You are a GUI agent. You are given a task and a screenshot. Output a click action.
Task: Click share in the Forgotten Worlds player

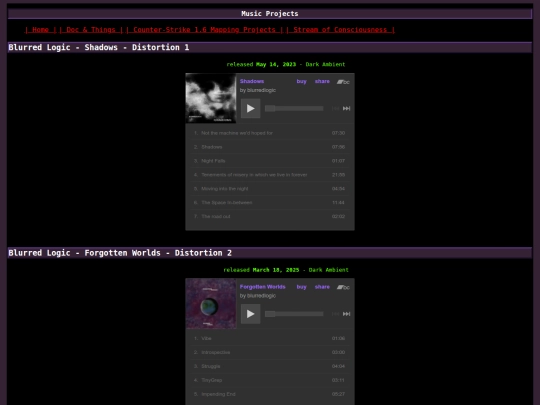click(322, 287)
